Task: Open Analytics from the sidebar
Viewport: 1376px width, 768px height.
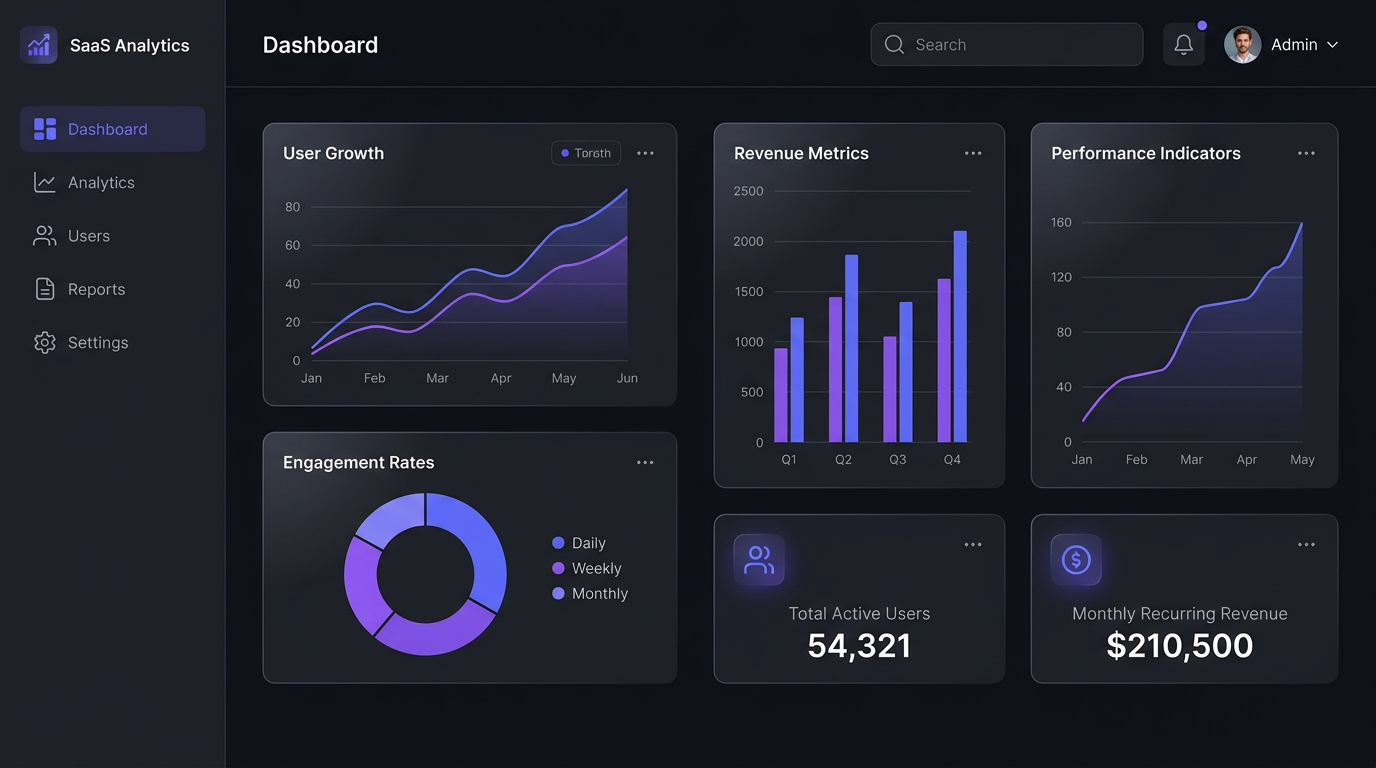Action: click(x=113, y=182)
